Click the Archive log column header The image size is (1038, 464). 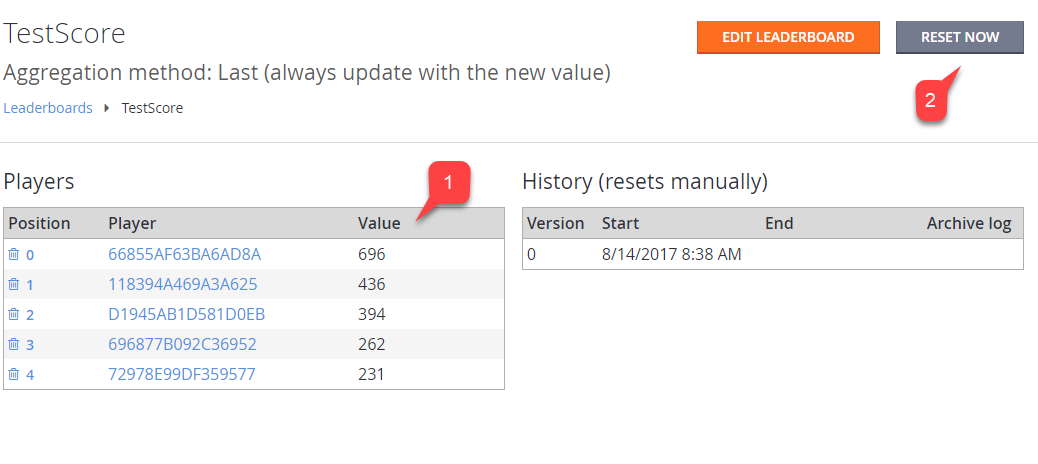click(968, 224)
